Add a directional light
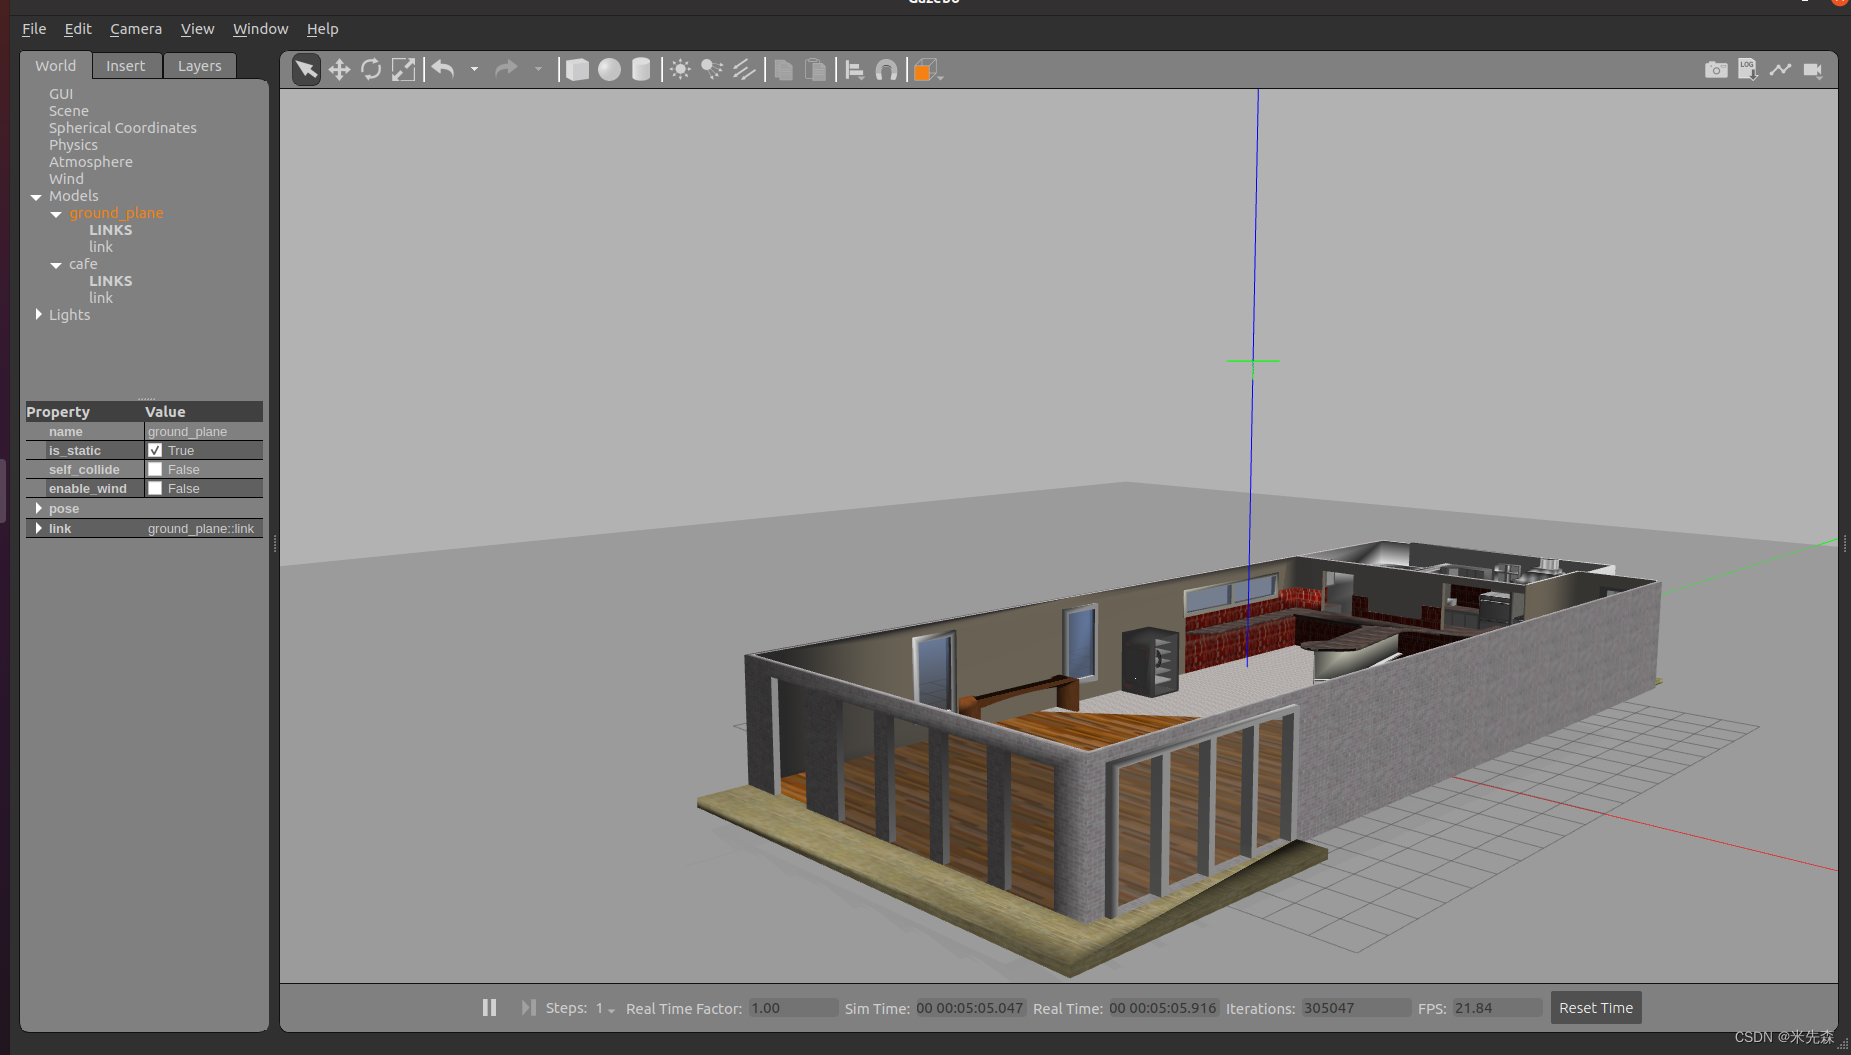 744,69
